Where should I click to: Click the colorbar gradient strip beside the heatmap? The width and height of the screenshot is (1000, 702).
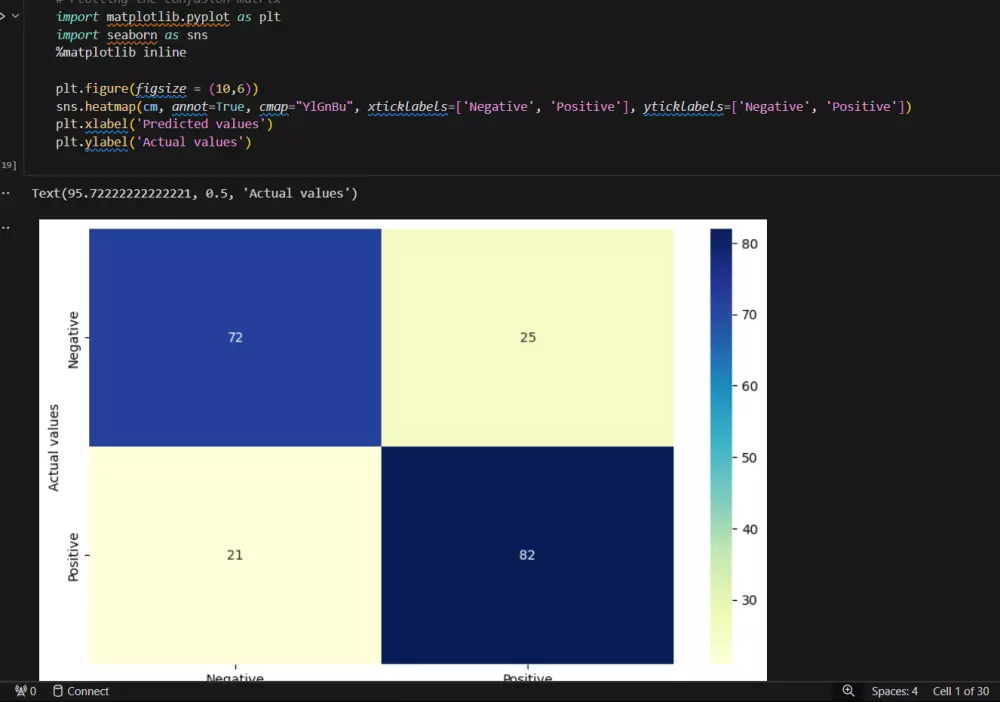tap(721, 446)
